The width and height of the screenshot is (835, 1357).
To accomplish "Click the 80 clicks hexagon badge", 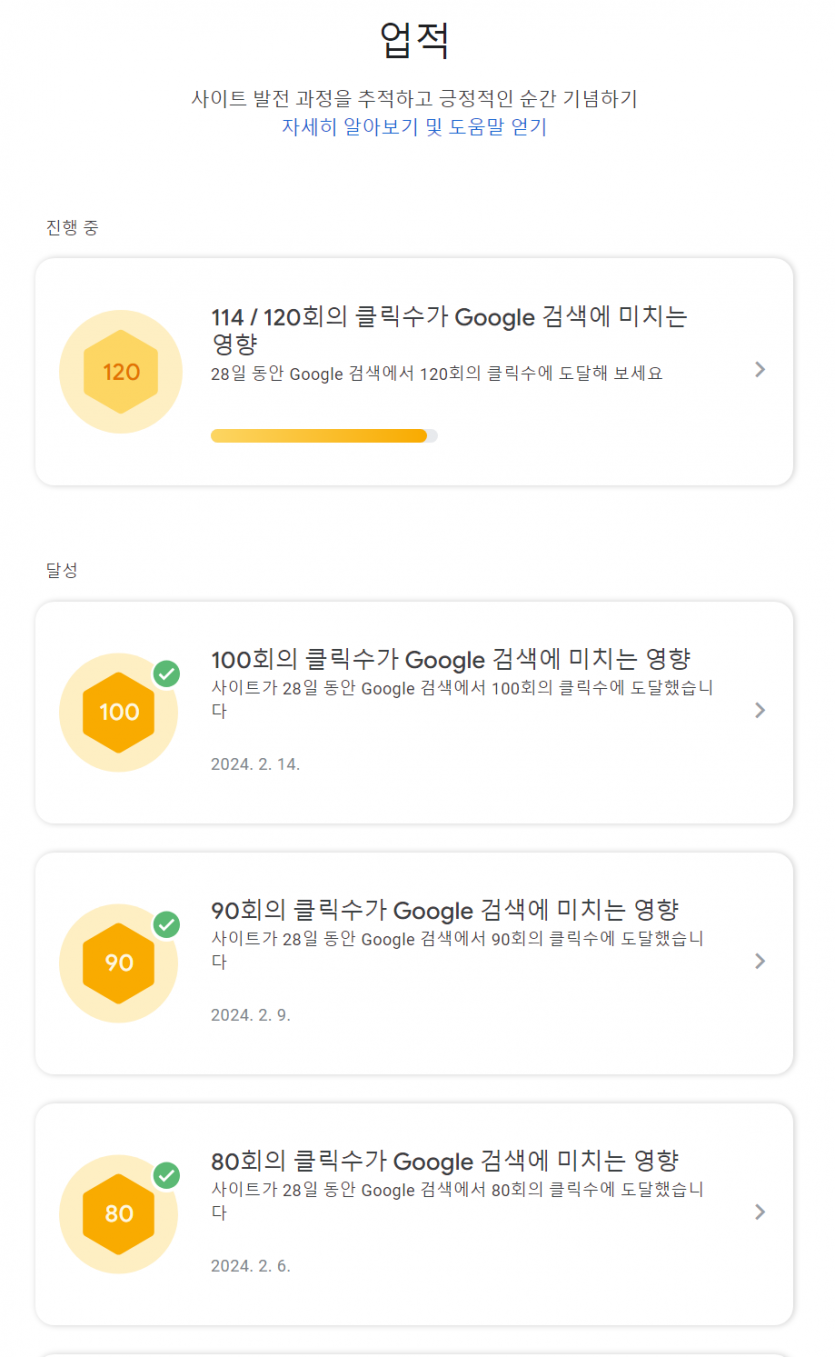I will click(x=119, y=1214).
